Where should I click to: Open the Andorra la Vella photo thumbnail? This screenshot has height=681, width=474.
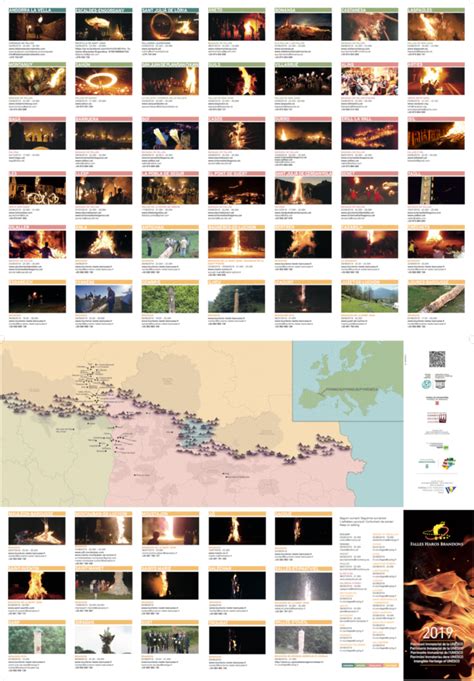click(37, 27)
